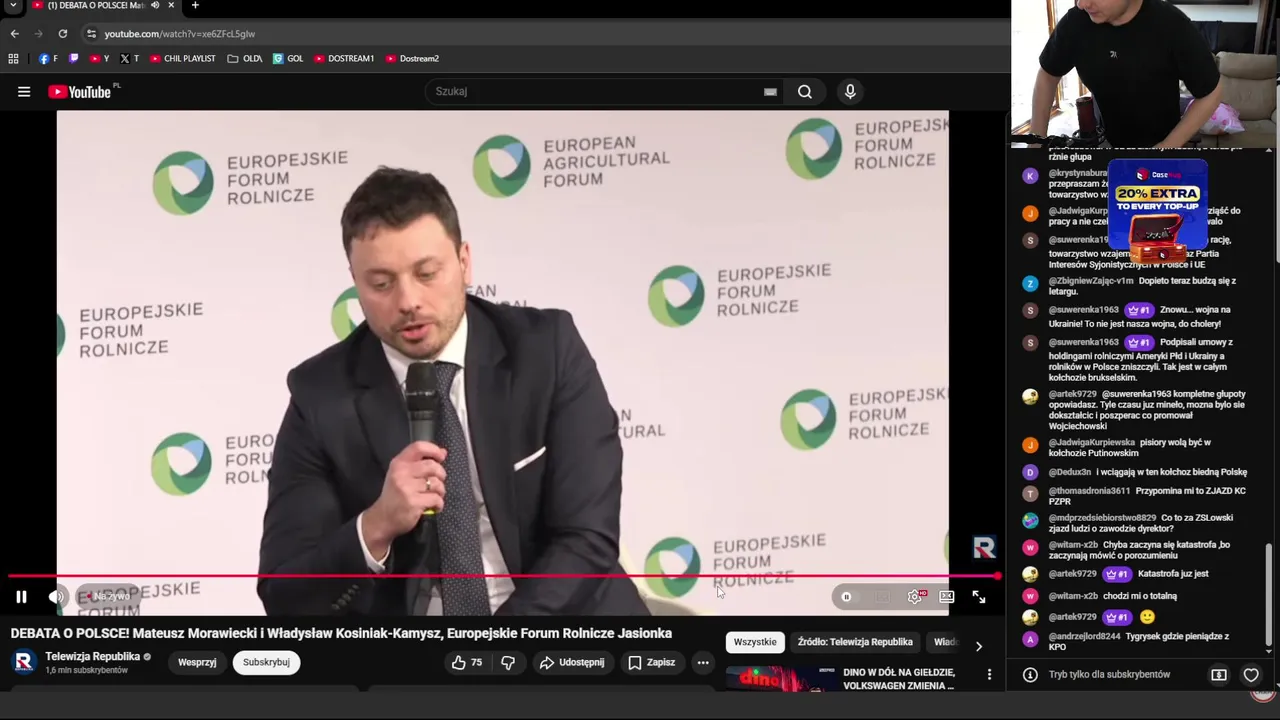Viewport: 1280px width, 720px height.
Task: Open the site info icon in the address bar
Action: [x=91, y=34]
